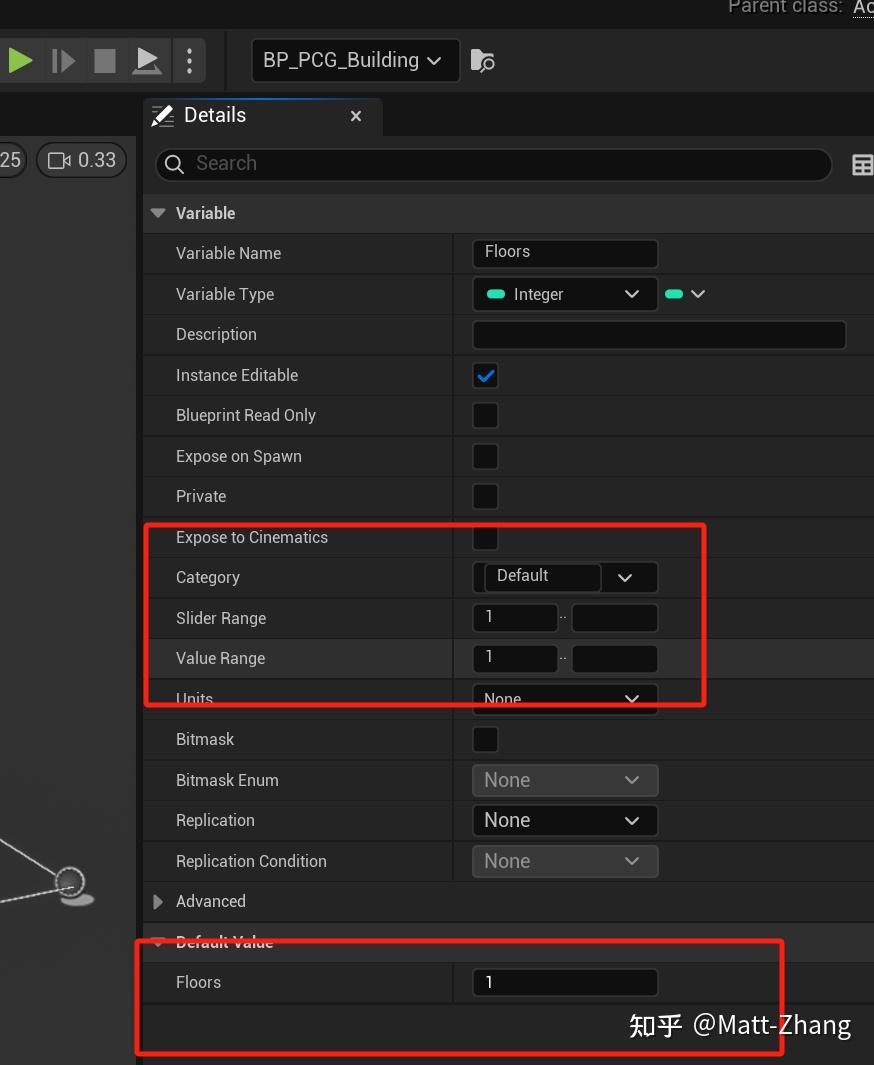
Task: Tick the Expose on Spawn checkbox
Action: pos(485,457)
